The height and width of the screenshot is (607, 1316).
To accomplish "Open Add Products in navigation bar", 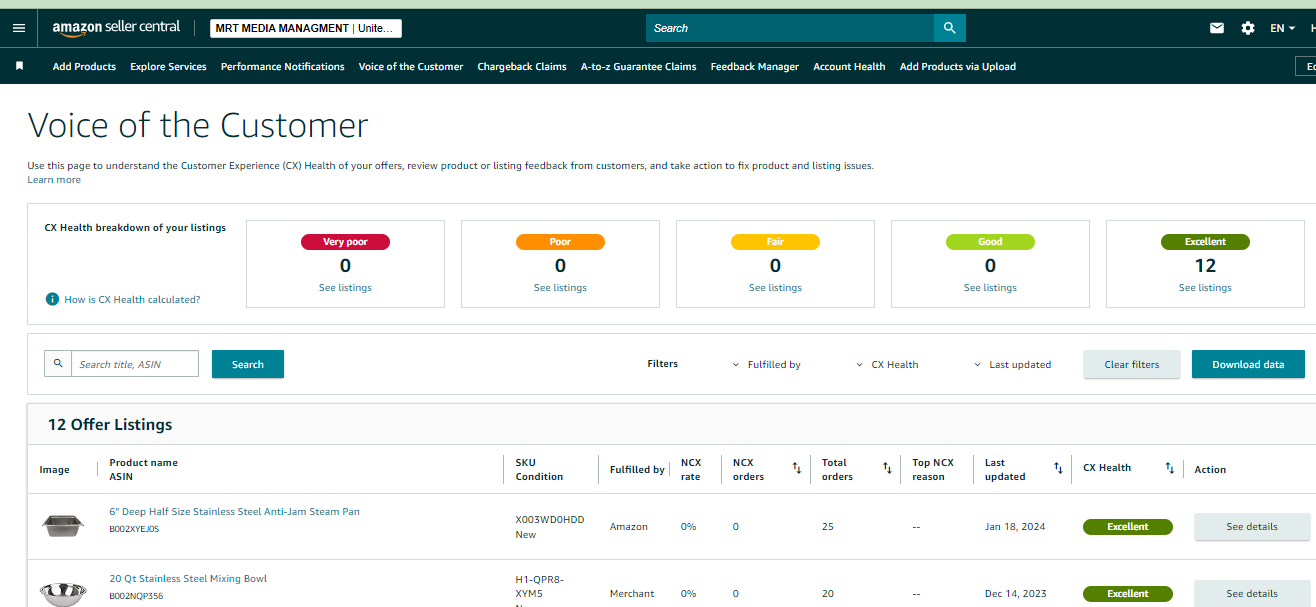I will click(x=84, y=67).
